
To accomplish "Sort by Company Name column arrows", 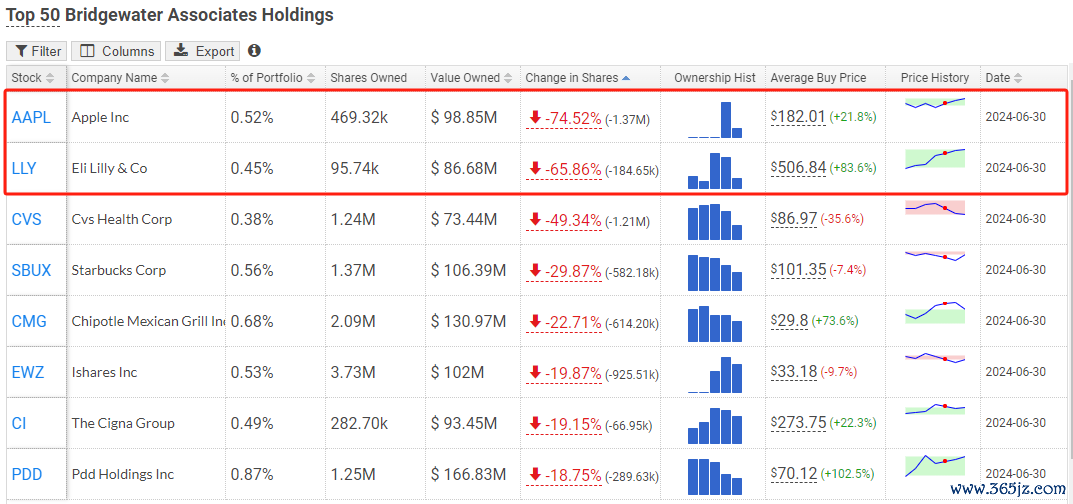I will (165, 78).
